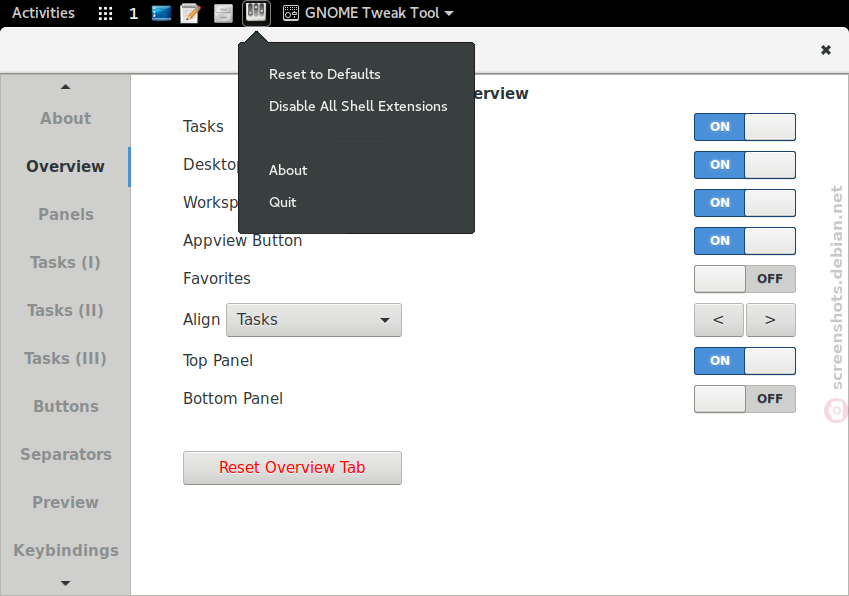Select the Overview sidebar tab
Screen dimensions: 849x596
(x=66, y=166)
